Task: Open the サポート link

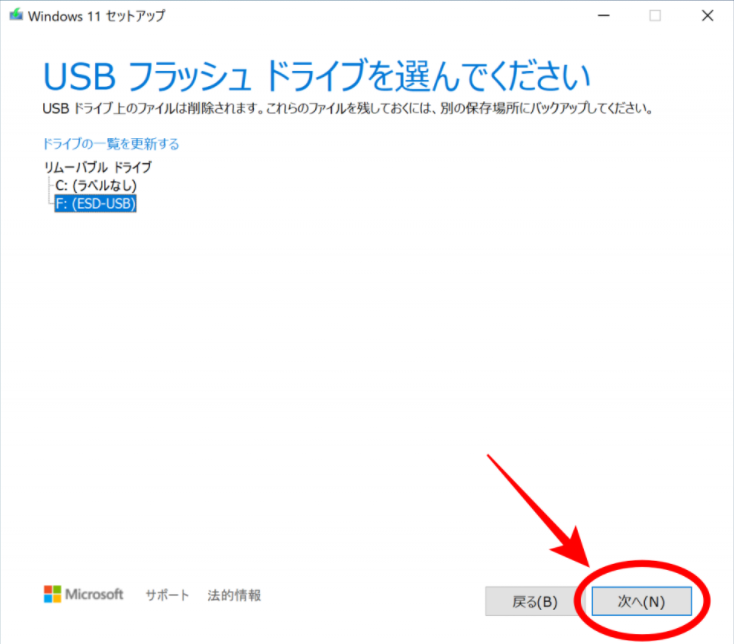Action: tap(167, 595)
